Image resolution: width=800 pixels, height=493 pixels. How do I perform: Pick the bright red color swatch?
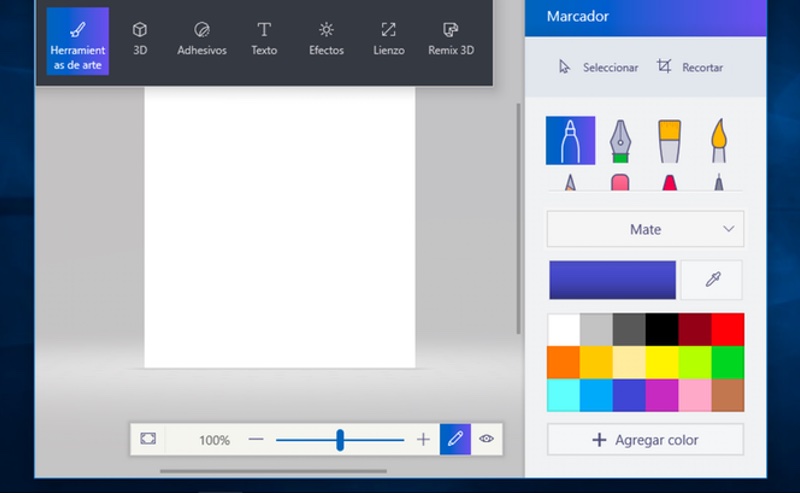coord(728,330)
